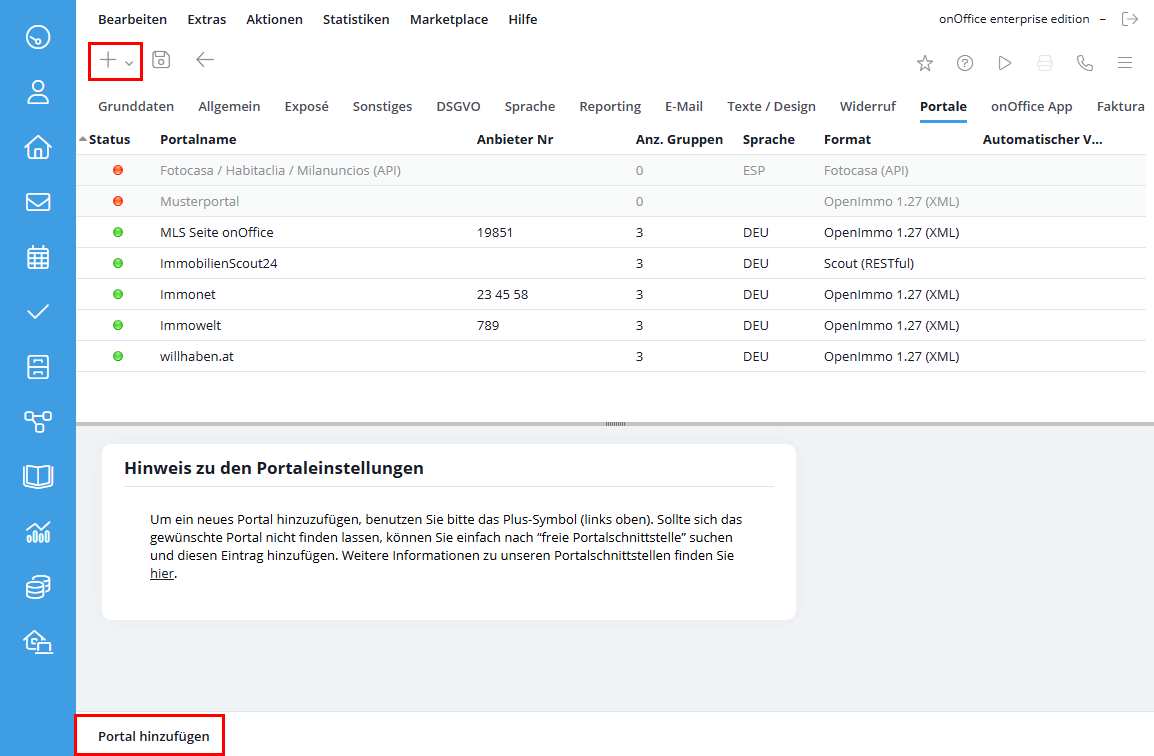
Task: Open the 'hier' link in the hint
Action: tap(162, 573)
